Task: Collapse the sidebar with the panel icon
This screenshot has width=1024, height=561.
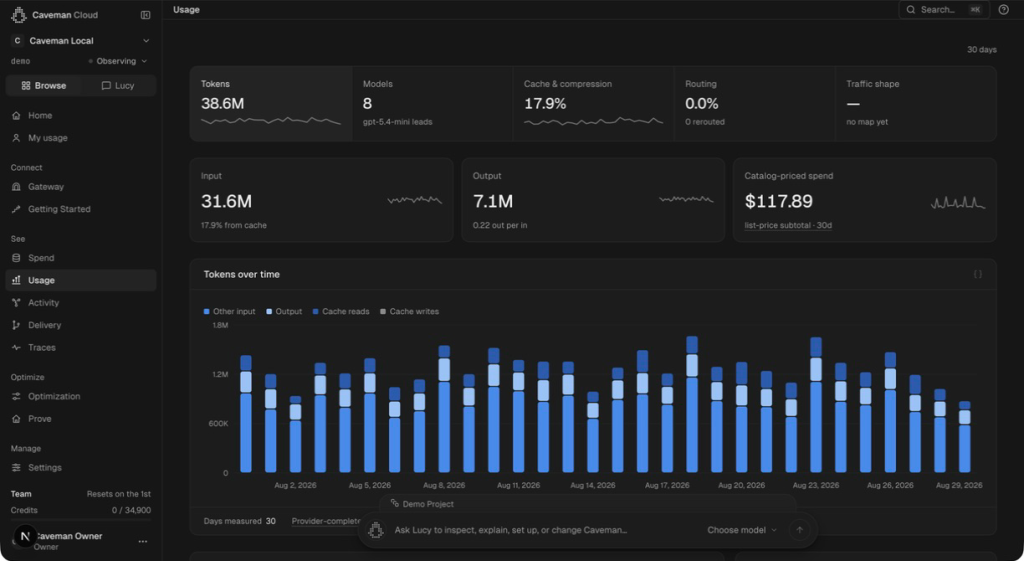Action: (x=146, y=14)
